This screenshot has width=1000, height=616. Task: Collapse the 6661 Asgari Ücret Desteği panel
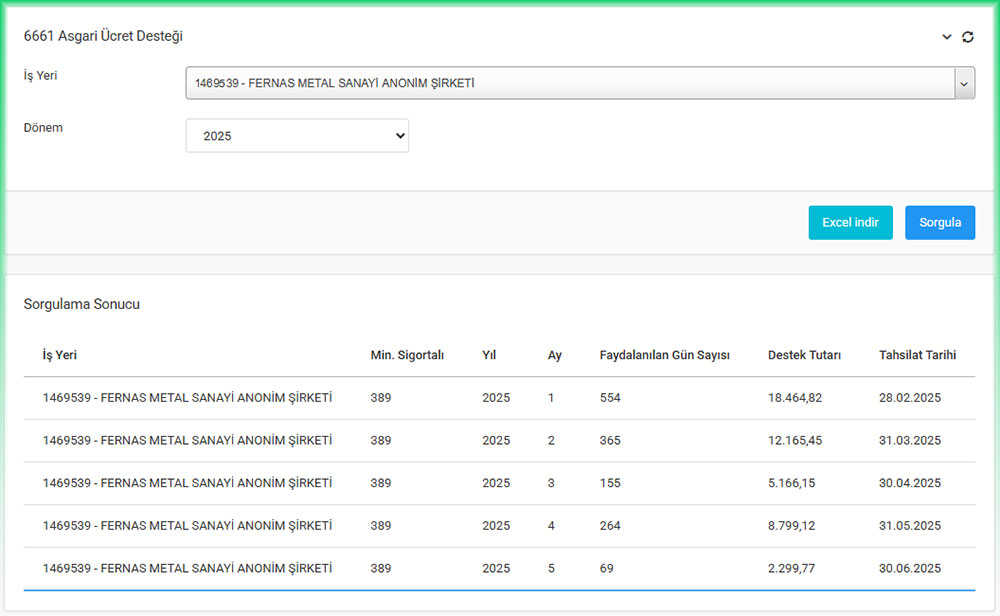click(x=947, y=37)
